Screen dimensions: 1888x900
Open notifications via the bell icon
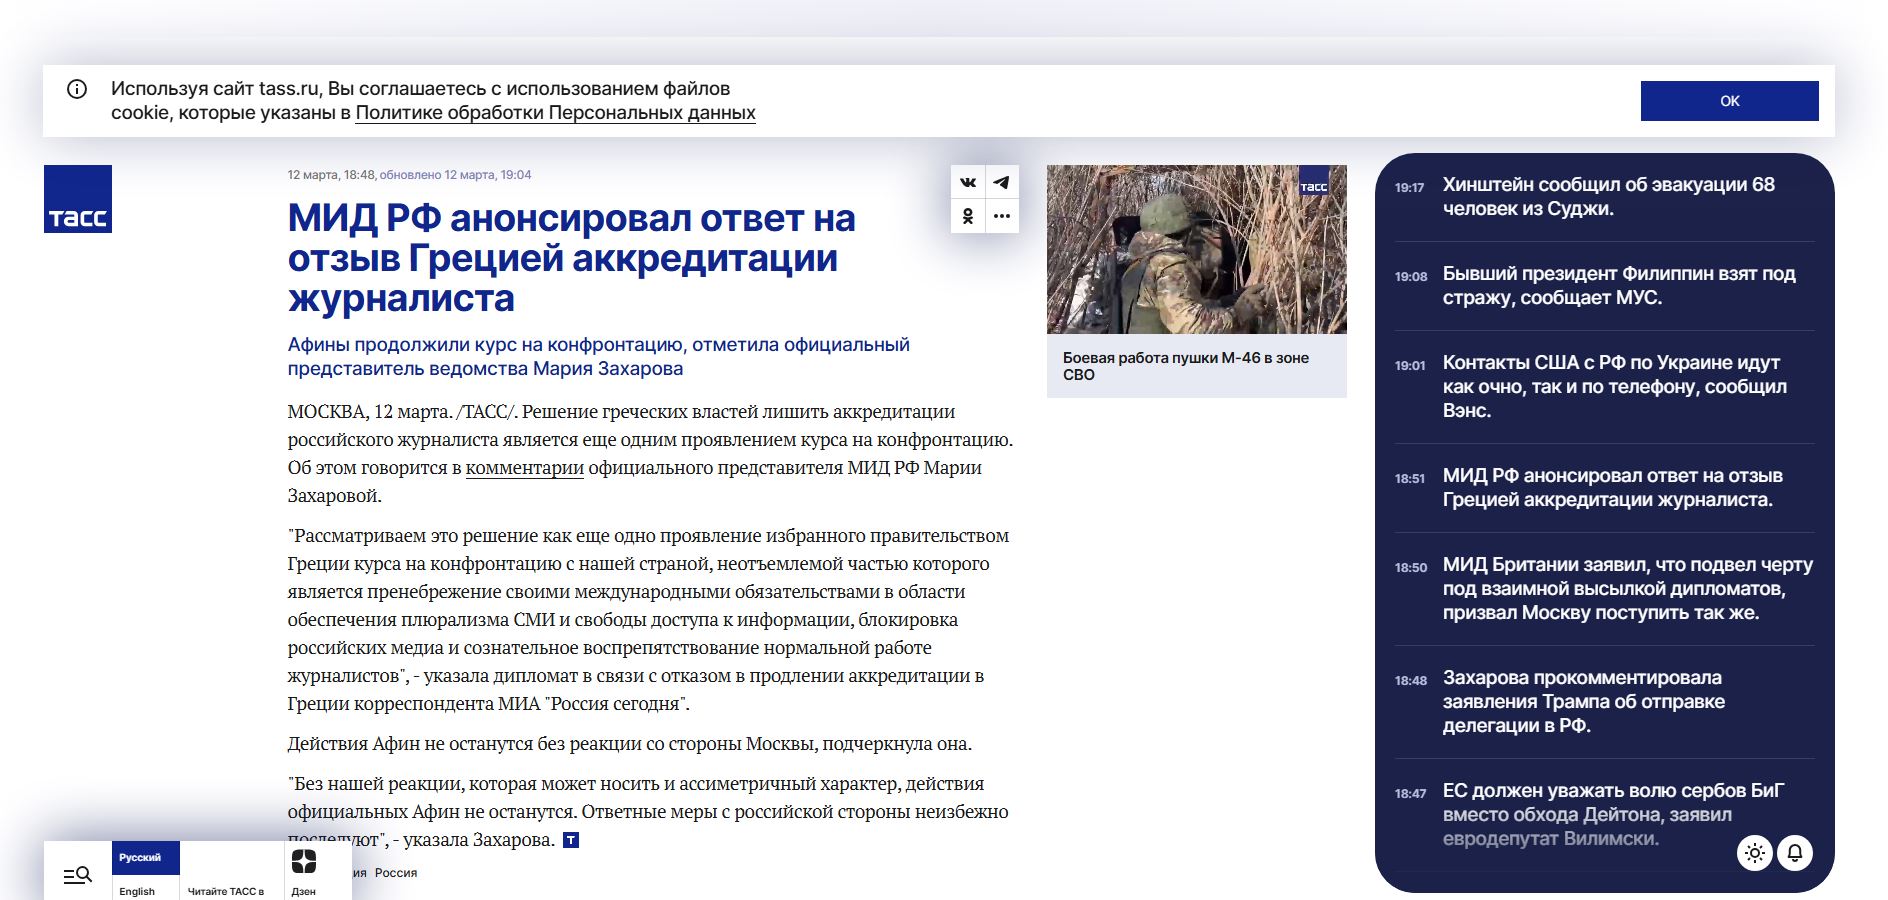tap(1795, 853)
